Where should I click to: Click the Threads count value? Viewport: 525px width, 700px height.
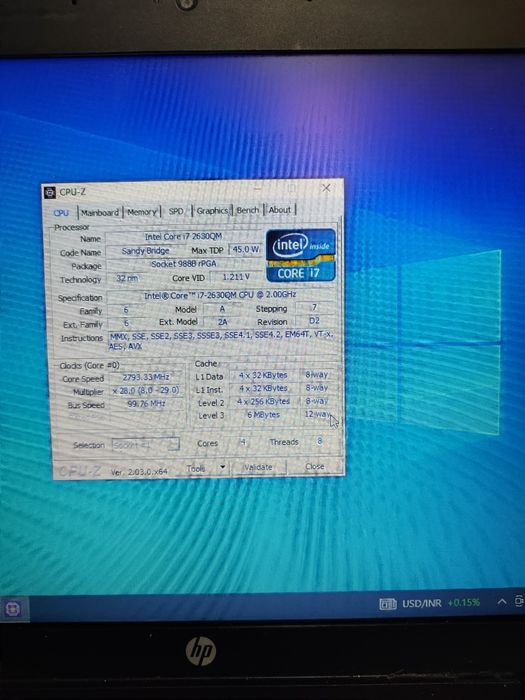coord(320,441)
